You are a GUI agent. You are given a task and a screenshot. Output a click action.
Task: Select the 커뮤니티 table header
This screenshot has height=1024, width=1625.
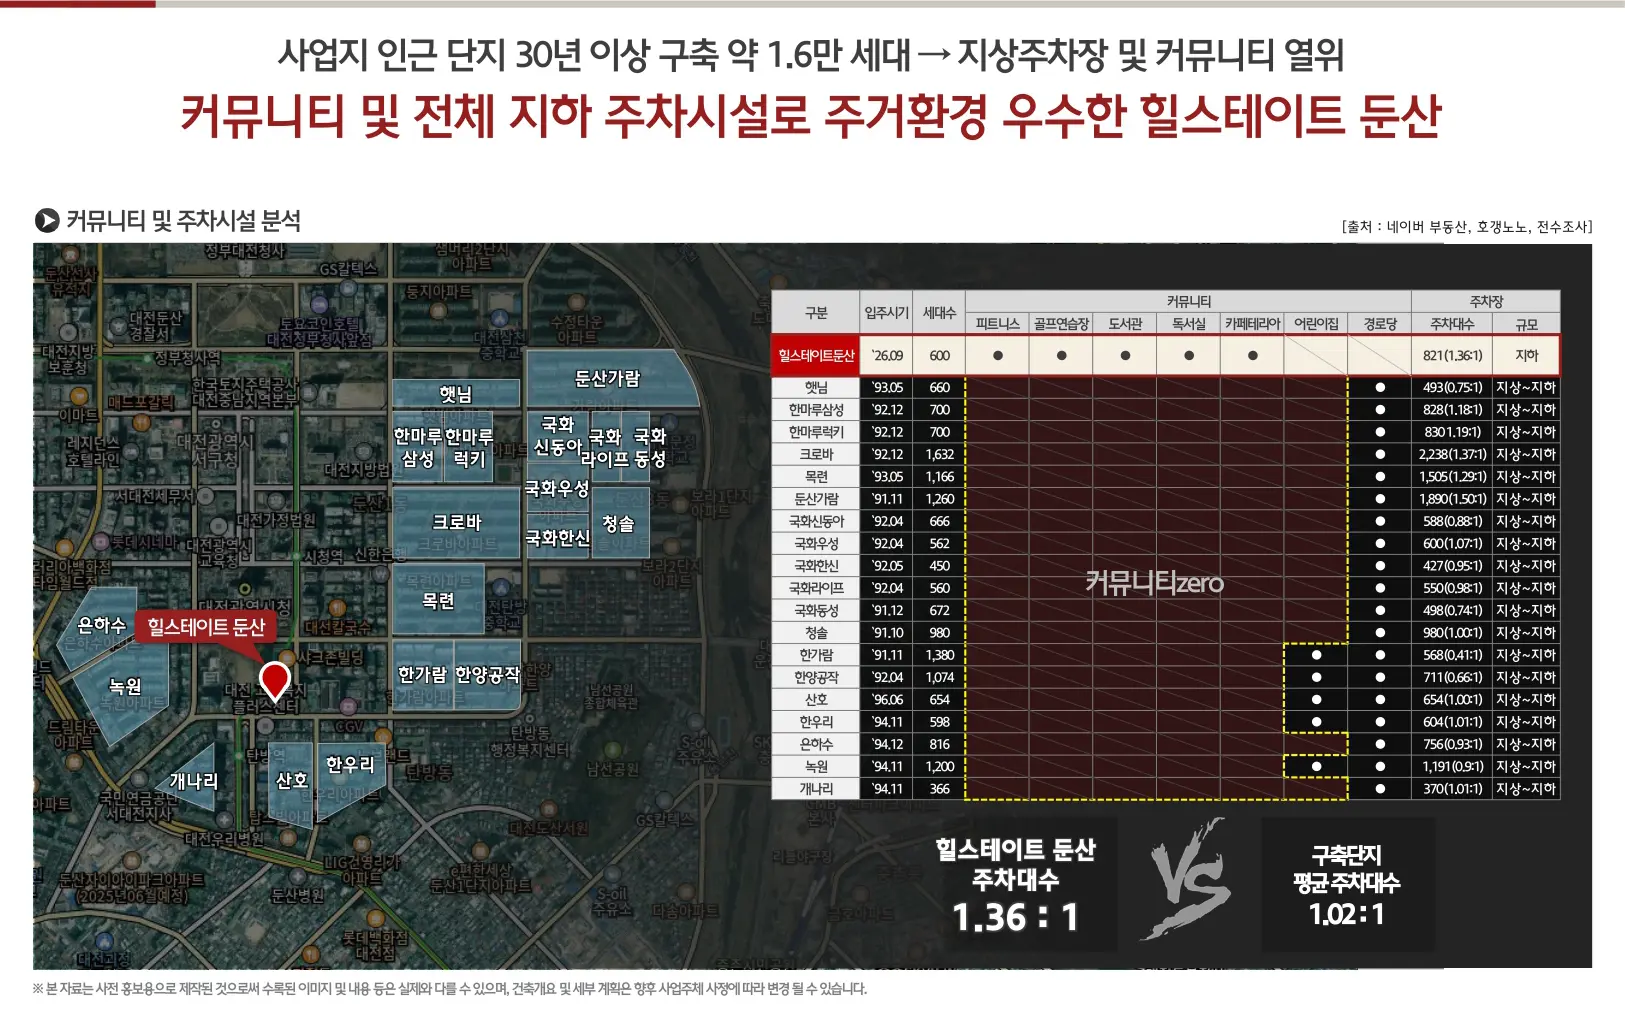pyautogui.click(x=1188, y=301)
